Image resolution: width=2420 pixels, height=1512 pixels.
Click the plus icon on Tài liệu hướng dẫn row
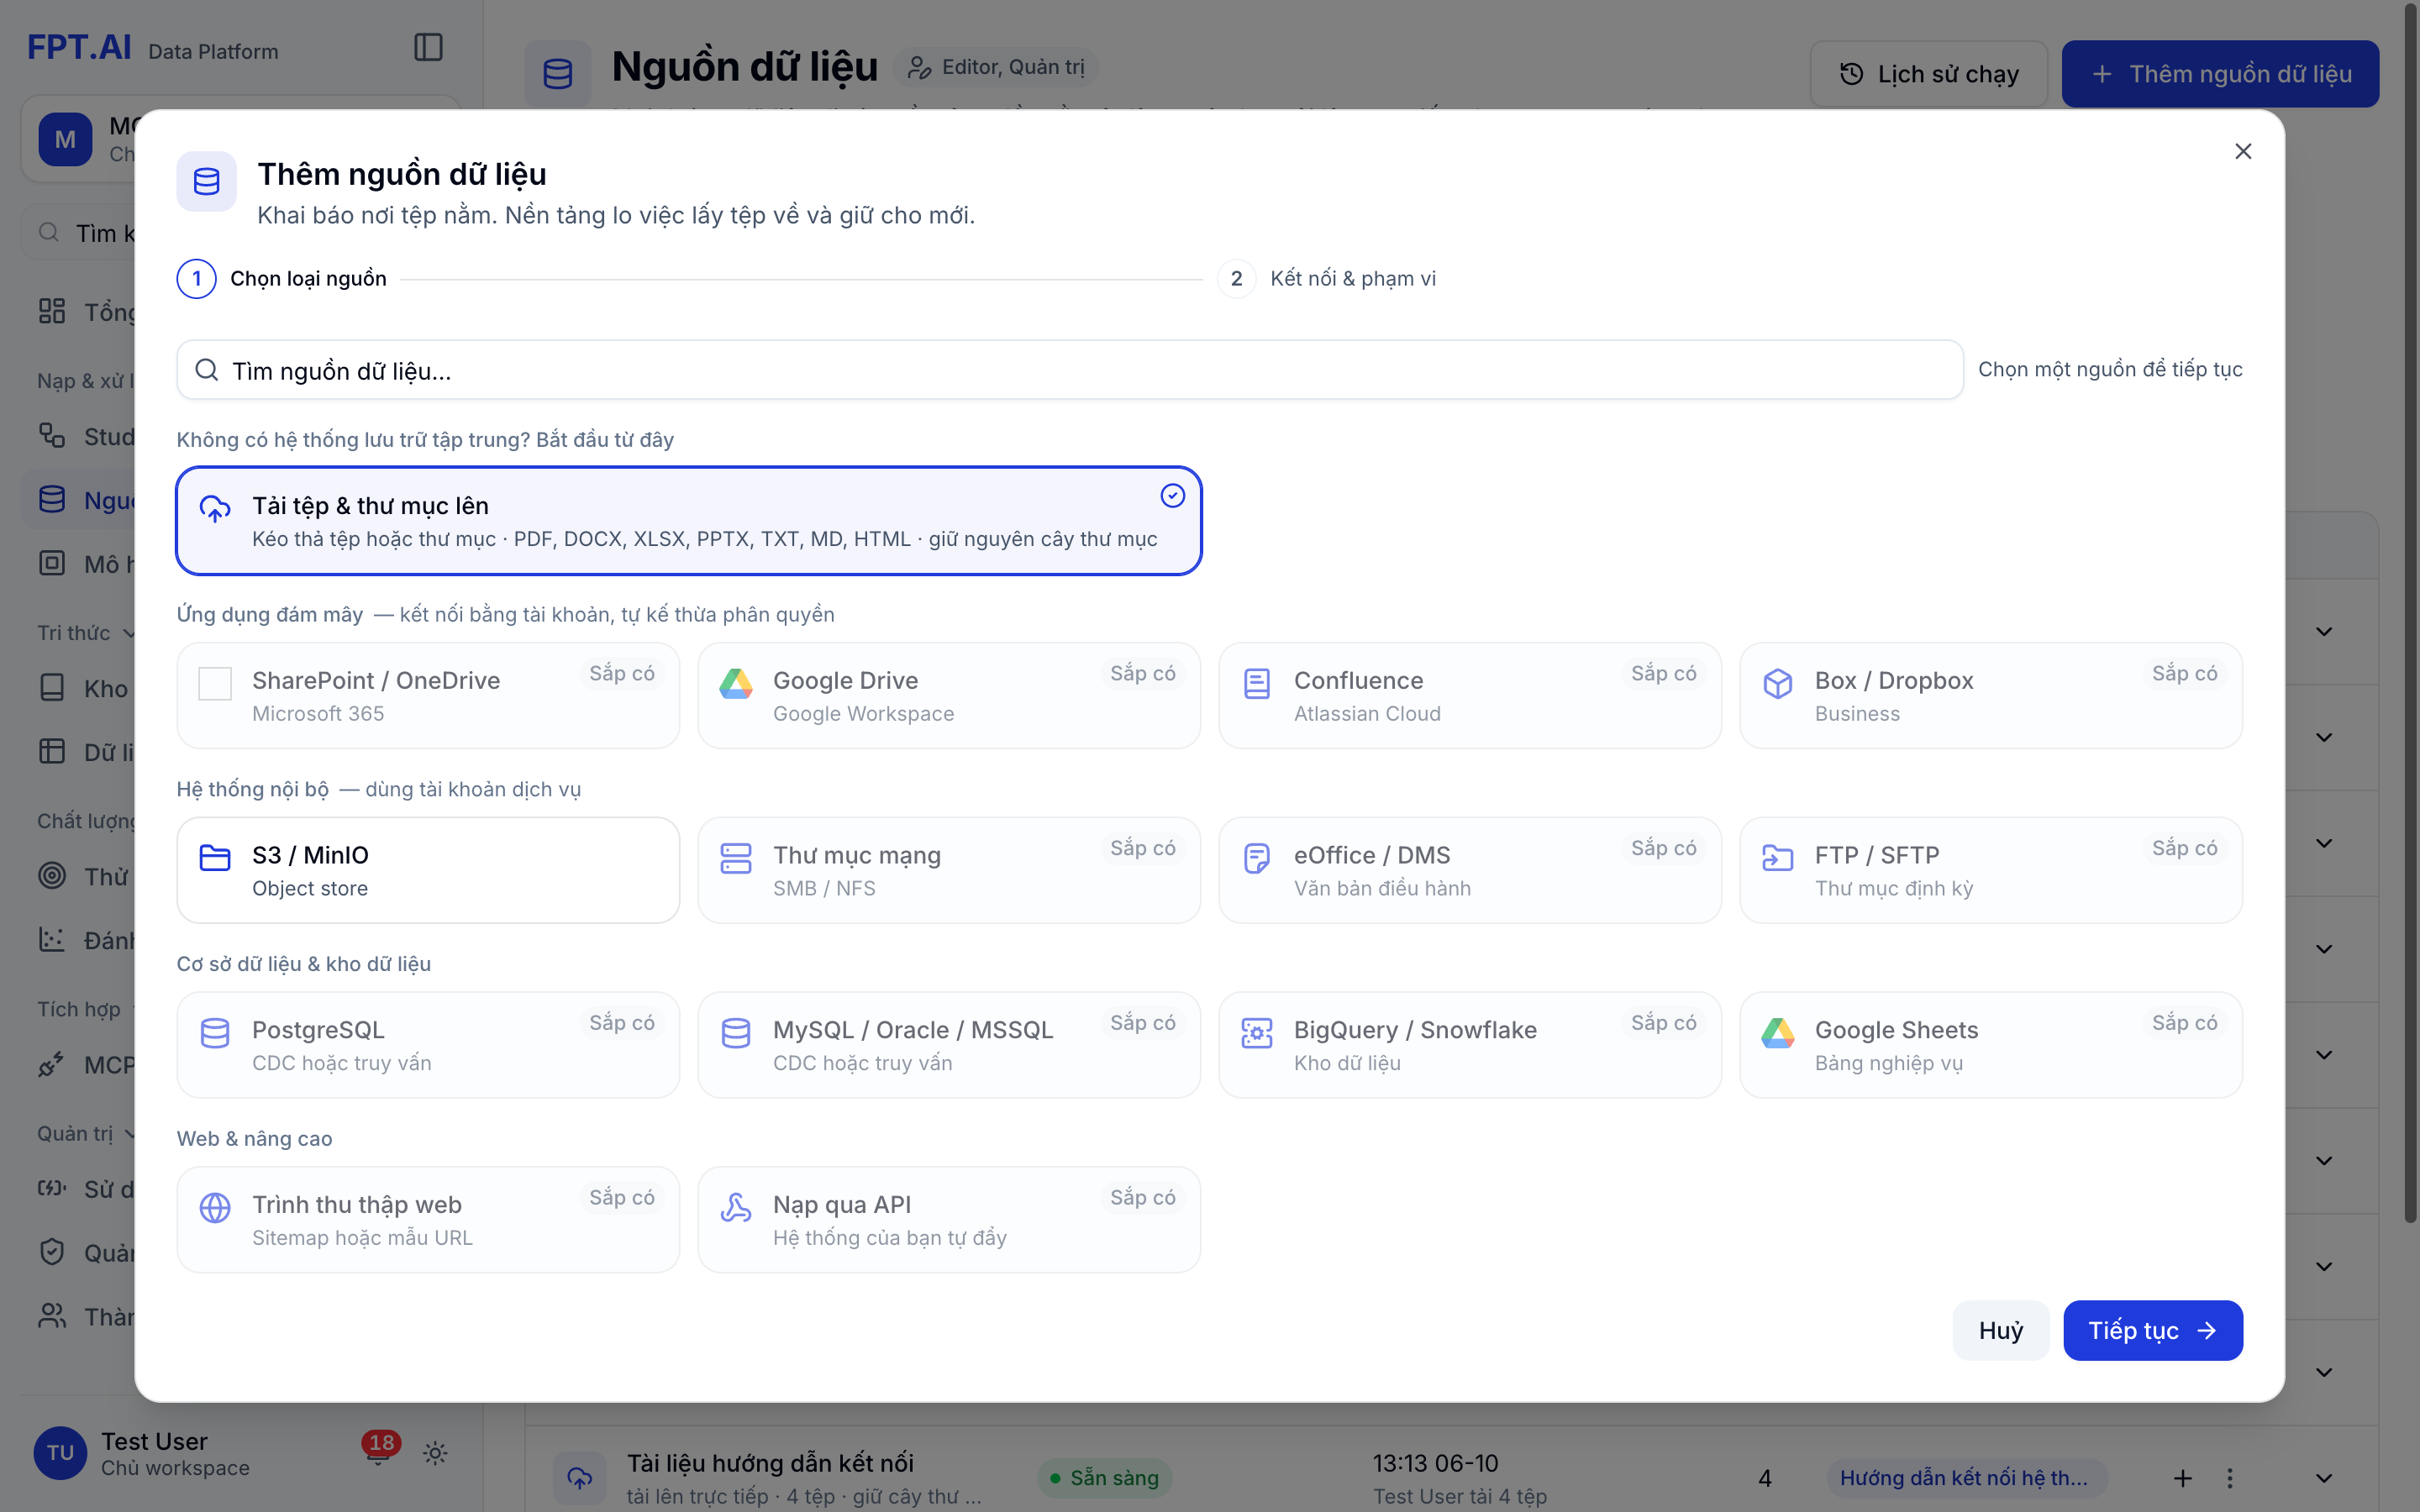2183,1478
